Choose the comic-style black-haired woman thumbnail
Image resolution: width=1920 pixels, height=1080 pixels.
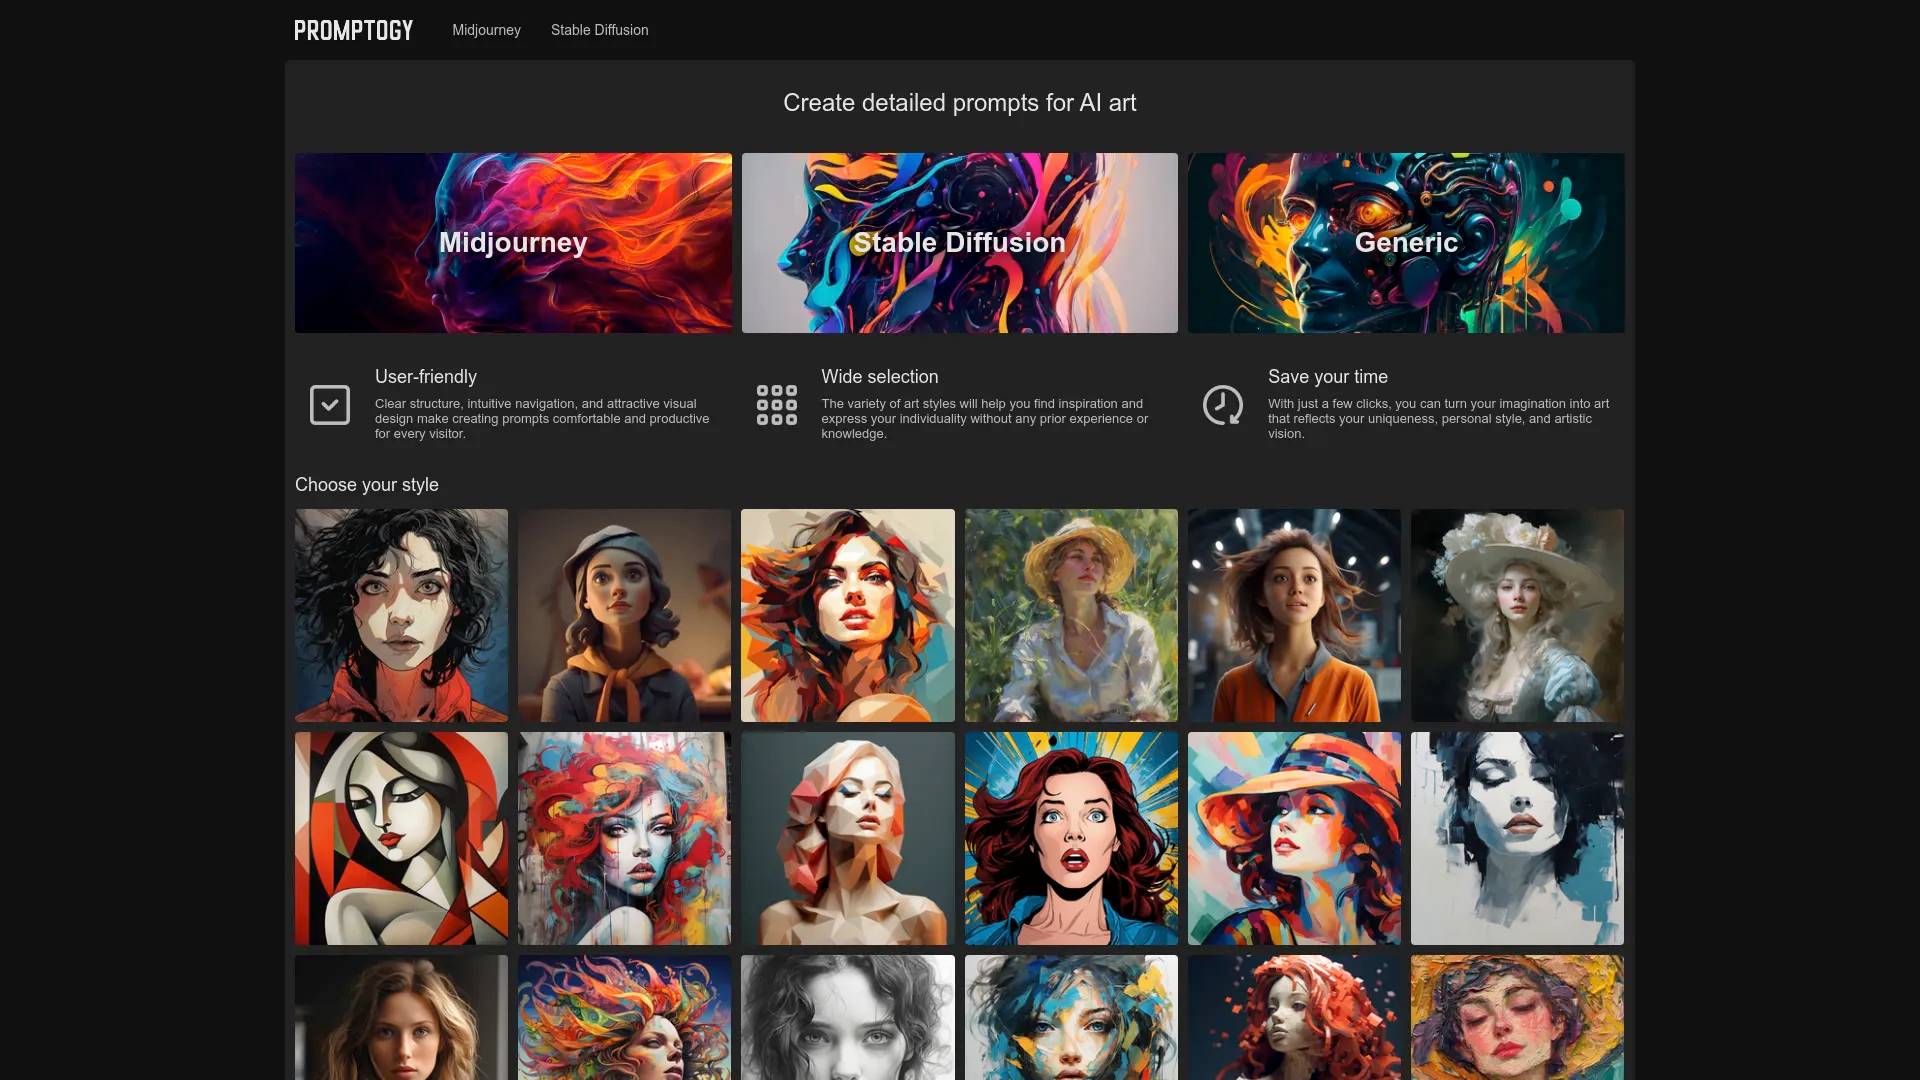[x=401, y=615]
